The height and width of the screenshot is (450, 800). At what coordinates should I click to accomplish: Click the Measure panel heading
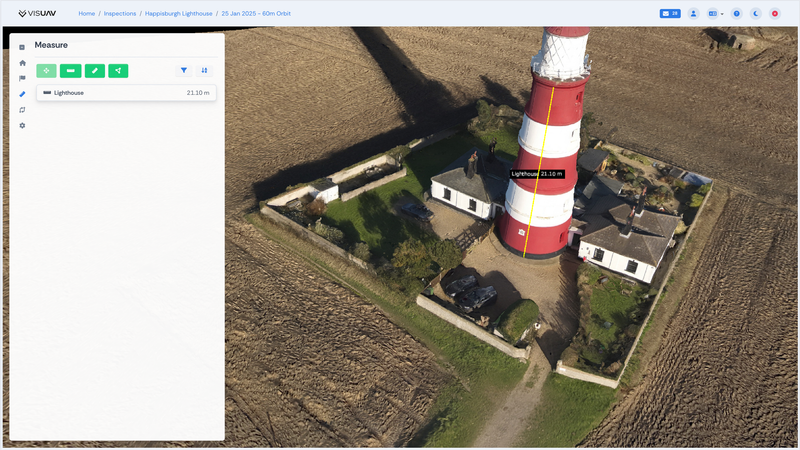coord(51,45)
